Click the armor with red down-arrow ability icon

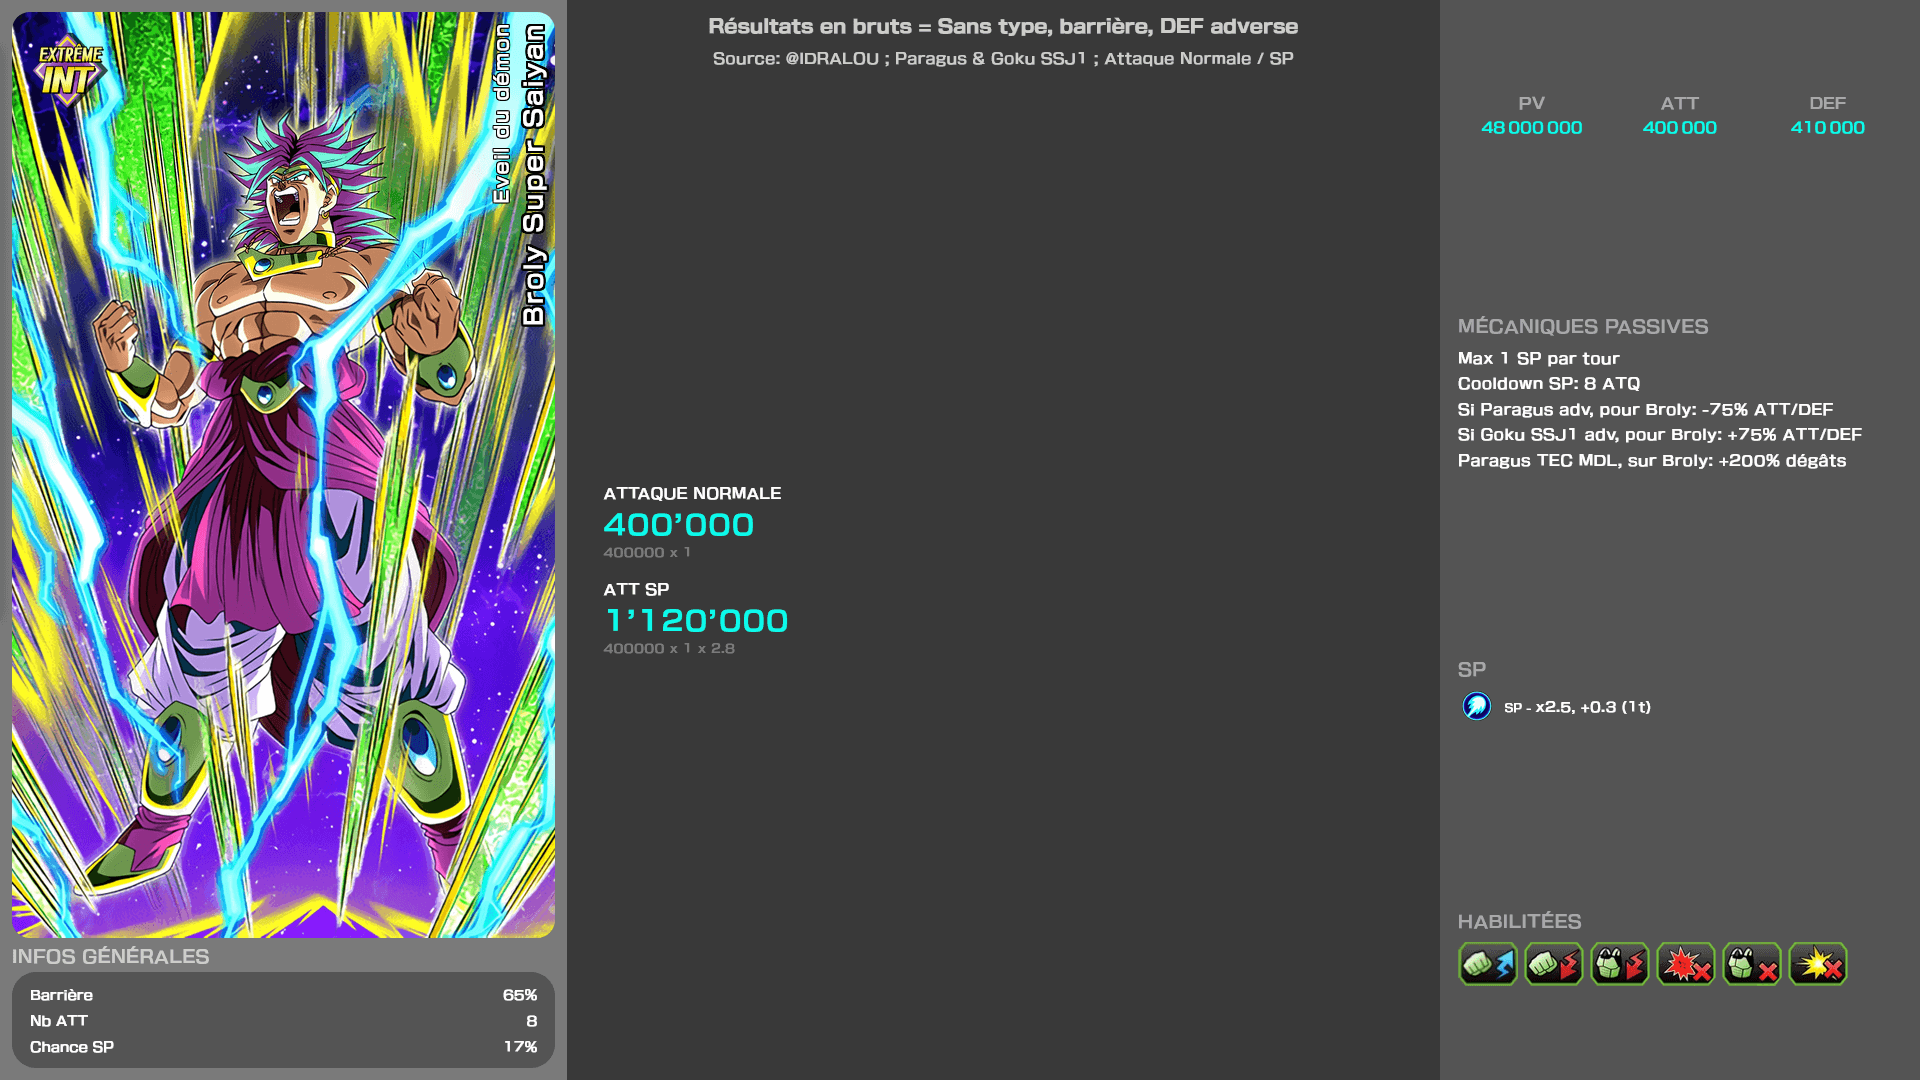[x=1620, y=964]
